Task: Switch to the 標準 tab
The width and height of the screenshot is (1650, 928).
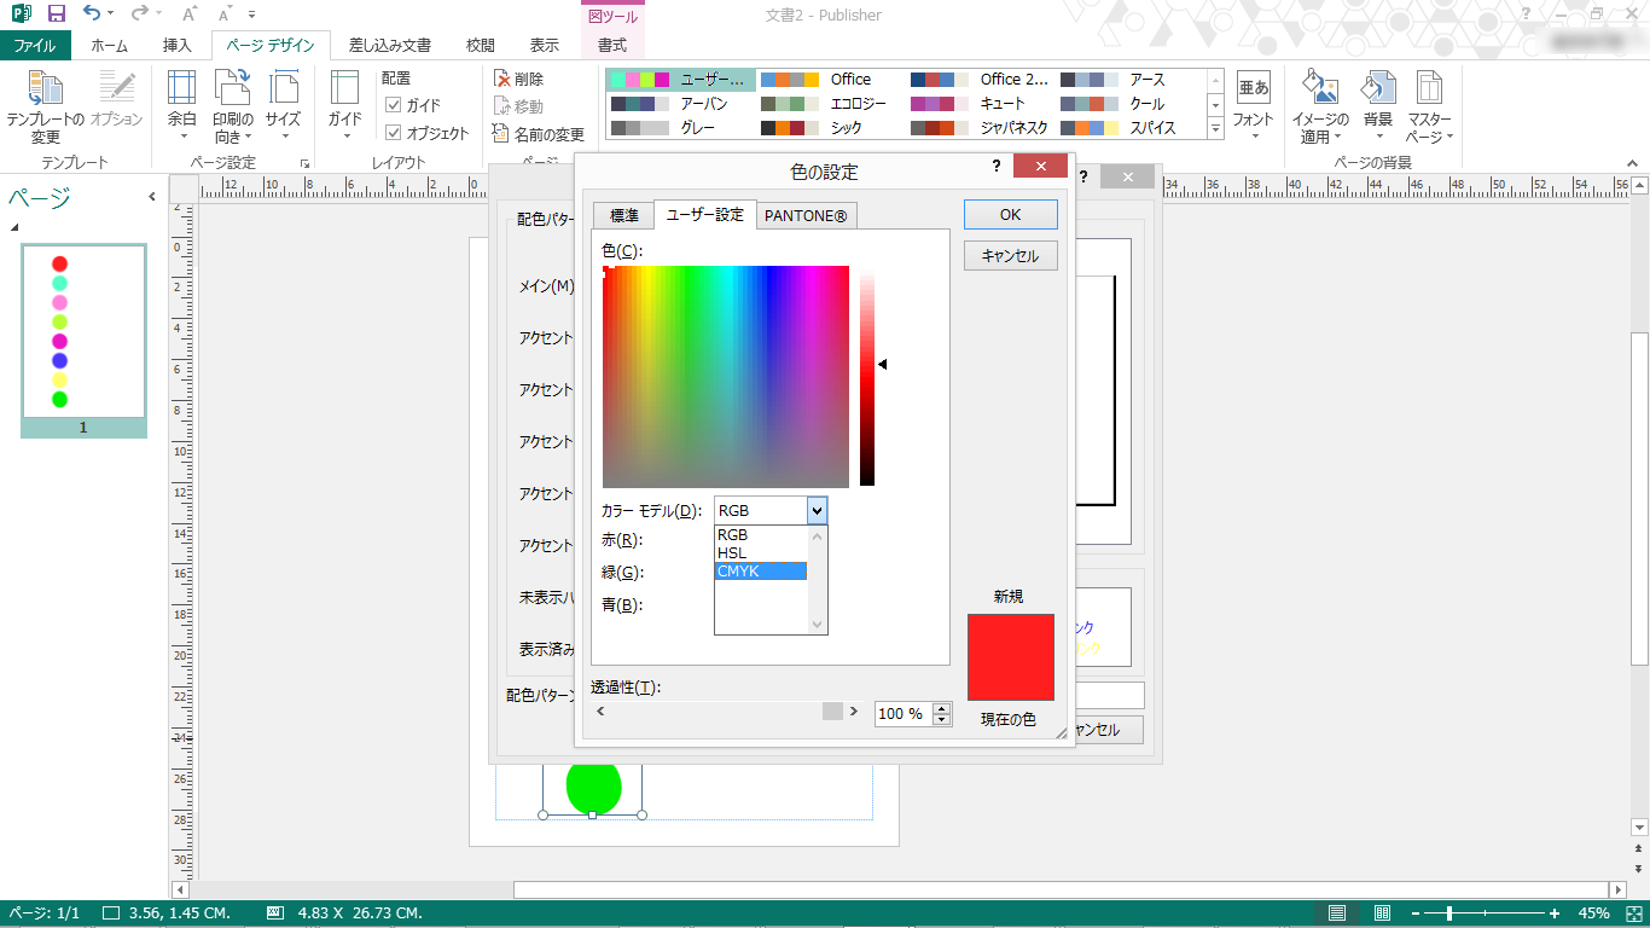Action: coord(623,216)
